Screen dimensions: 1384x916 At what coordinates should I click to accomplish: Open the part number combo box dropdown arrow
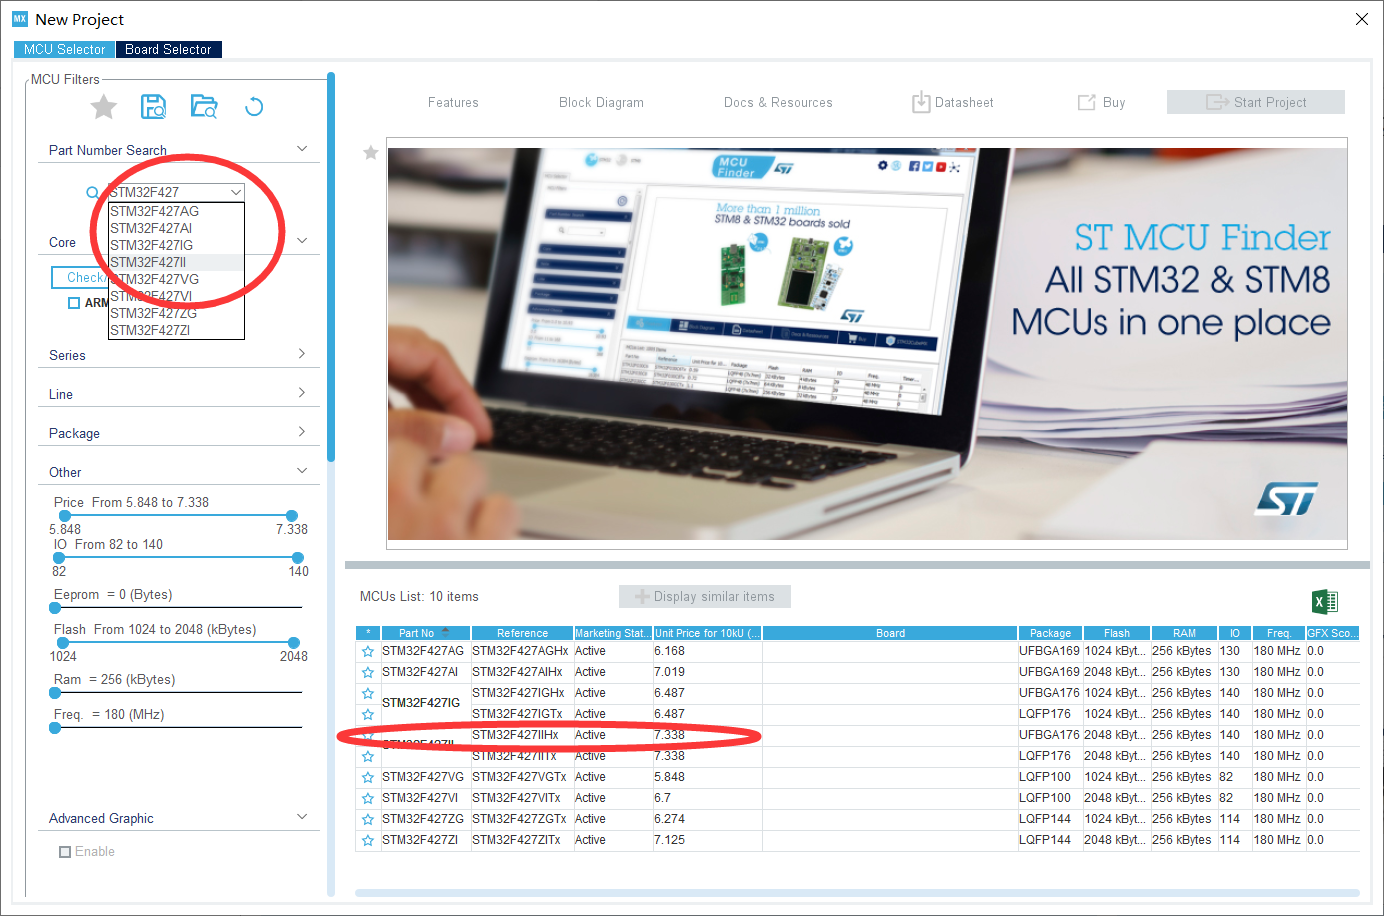[x=236, y=192]
